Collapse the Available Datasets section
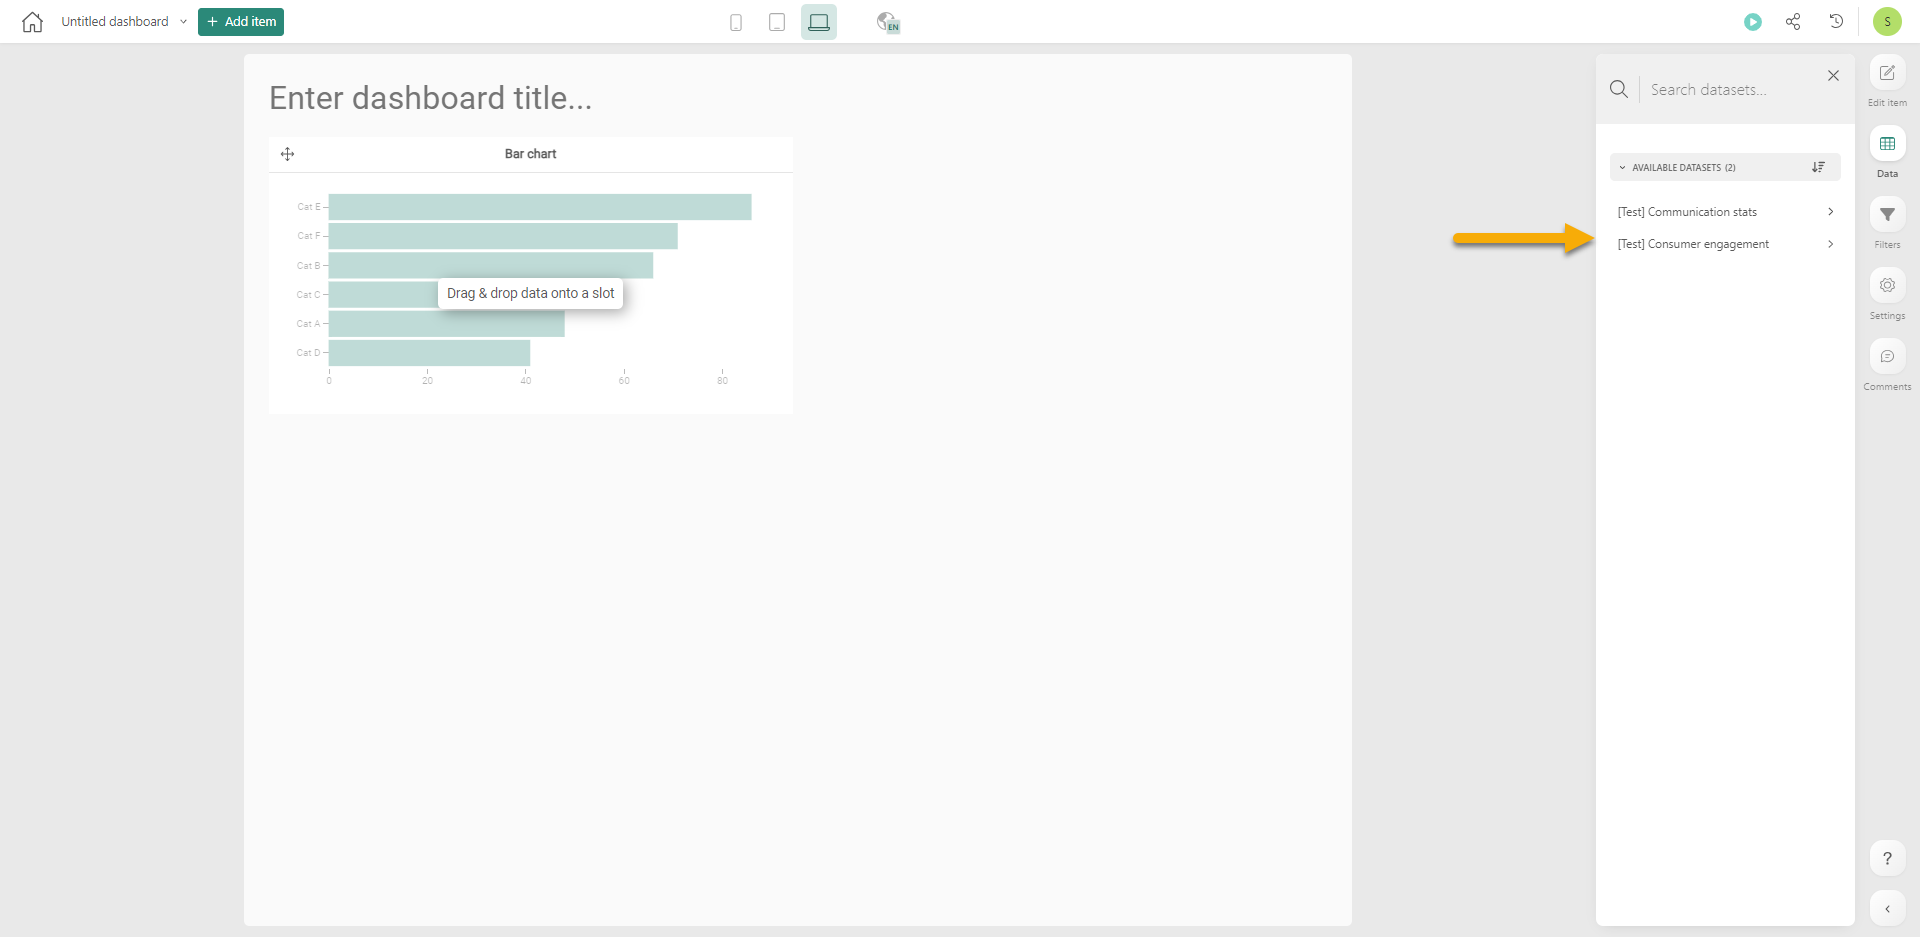 (1623, 168)
